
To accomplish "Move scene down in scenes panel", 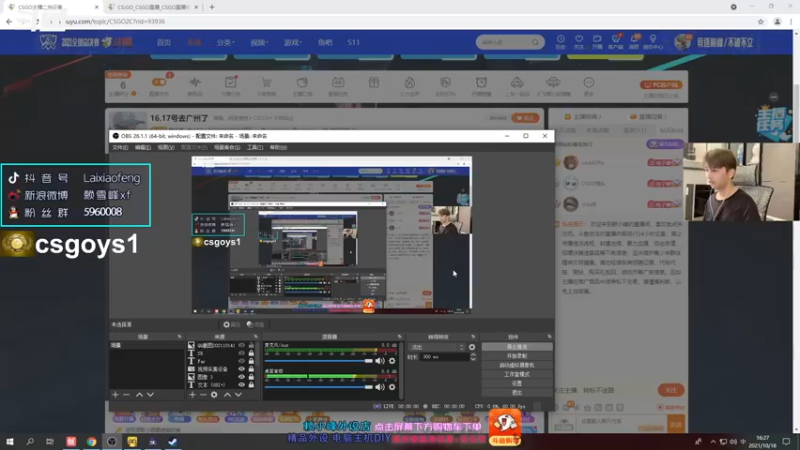I will (150, 394).
